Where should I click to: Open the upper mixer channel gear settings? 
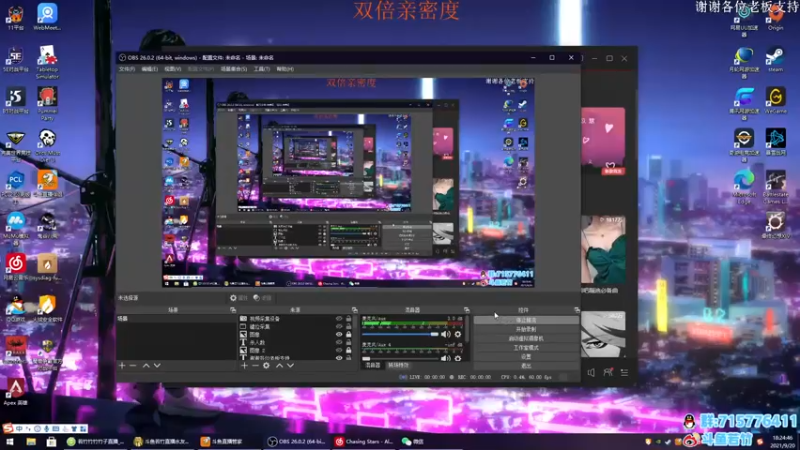coord(458,334)
